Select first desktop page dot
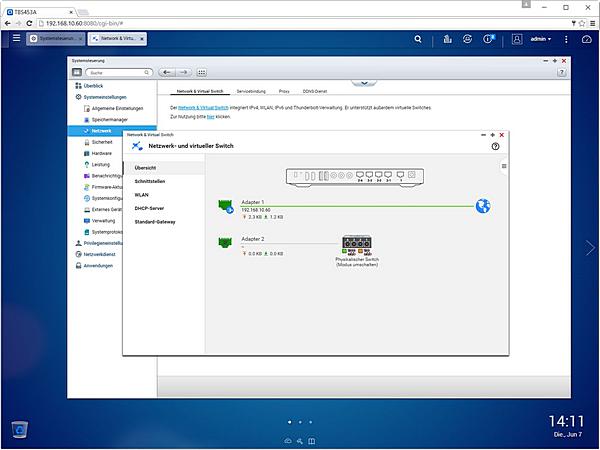The height and width of the screenshot is (450, 600). coord(290,422)
